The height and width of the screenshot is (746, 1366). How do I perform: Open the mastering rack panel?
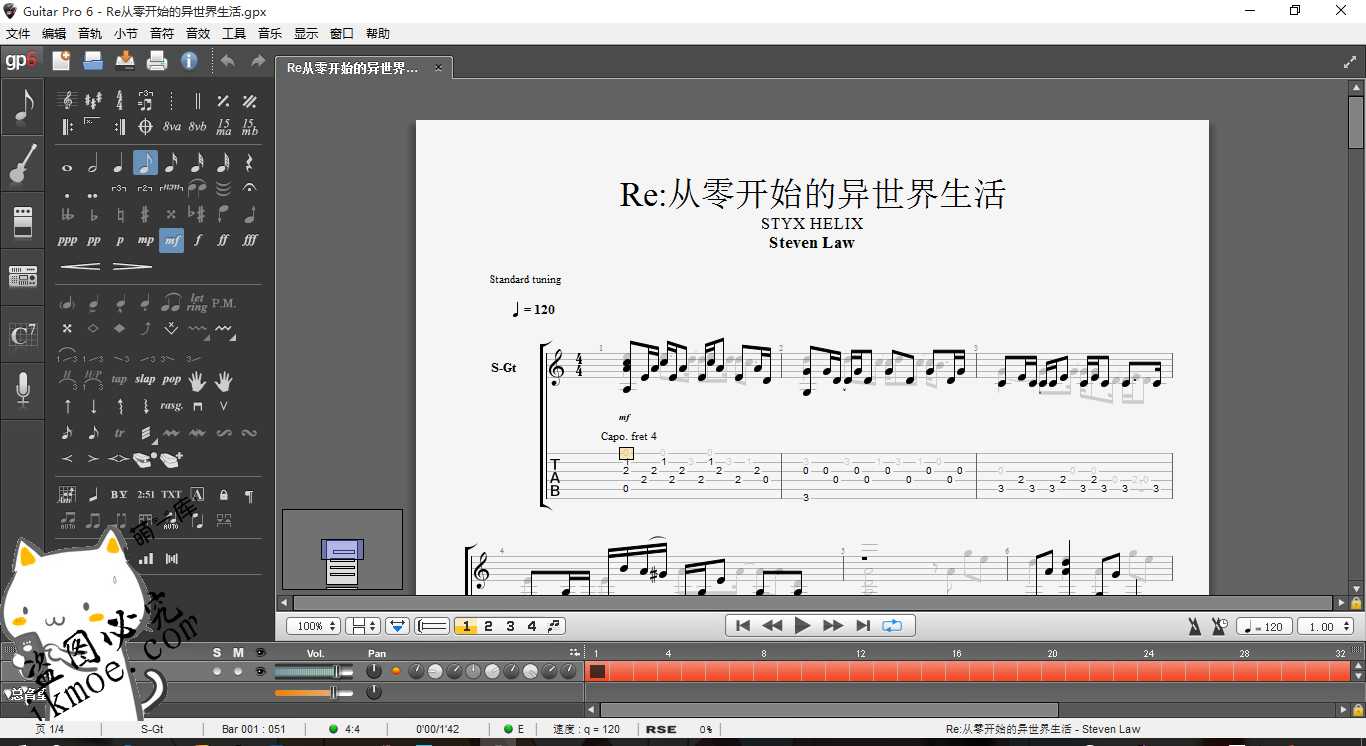pyautogui.click(x=22, y=276)
